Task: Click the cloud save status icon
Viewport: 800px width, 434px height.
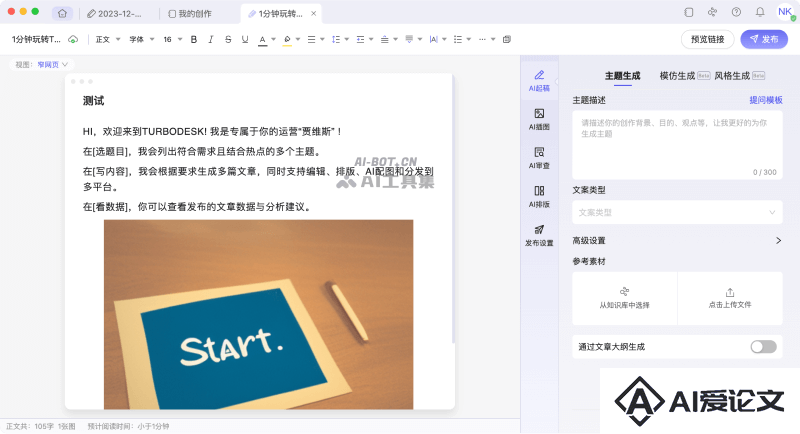Action: pyautogui.click(x=73, y=39)
